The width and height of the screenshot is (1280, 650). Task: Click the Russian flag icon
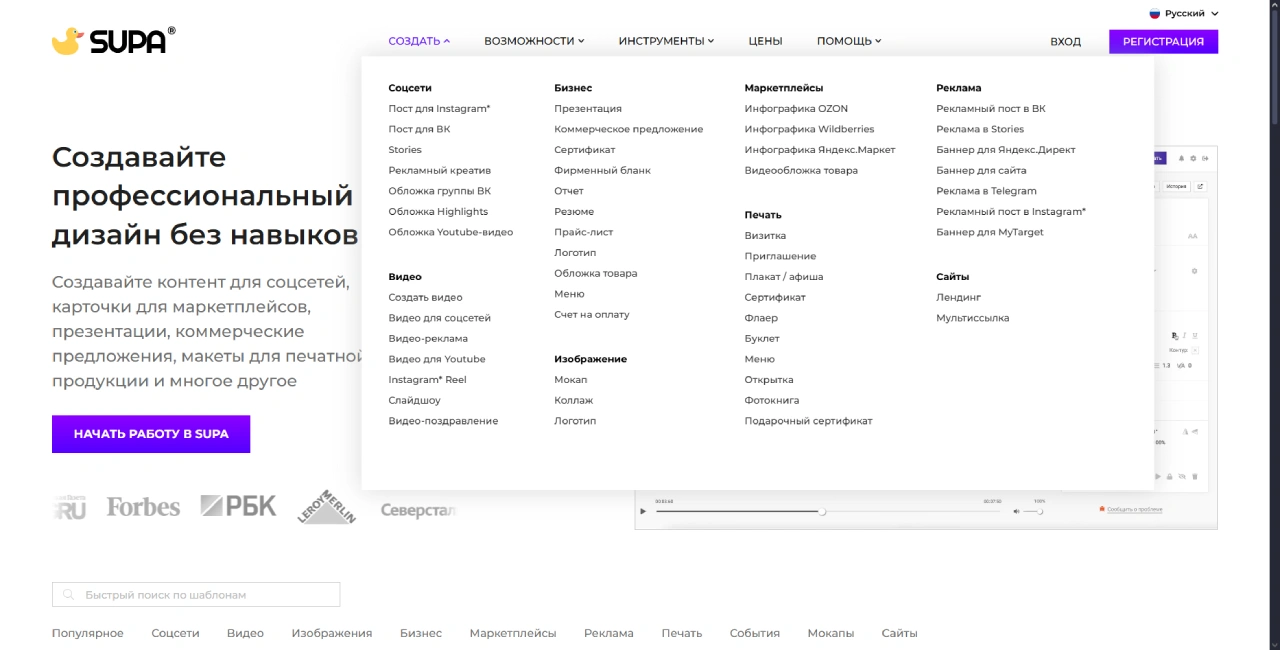pos(1154,14)
